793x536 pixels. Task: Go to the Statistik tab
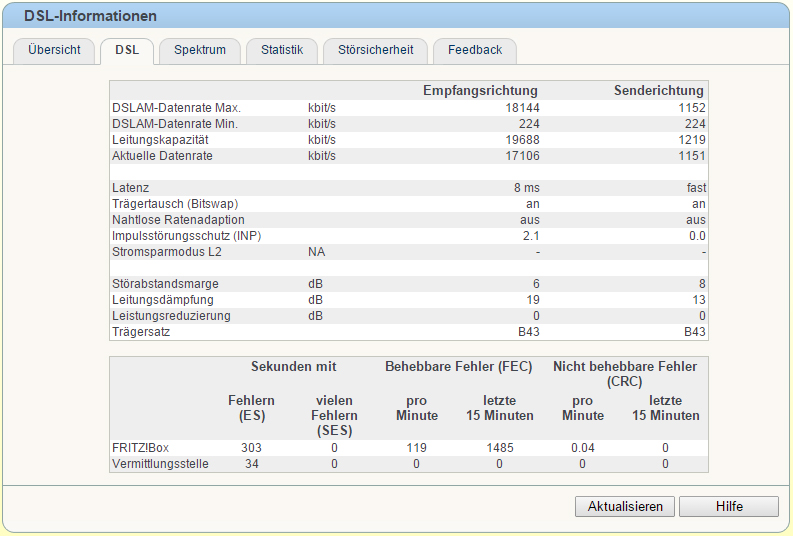pos(282,51)
